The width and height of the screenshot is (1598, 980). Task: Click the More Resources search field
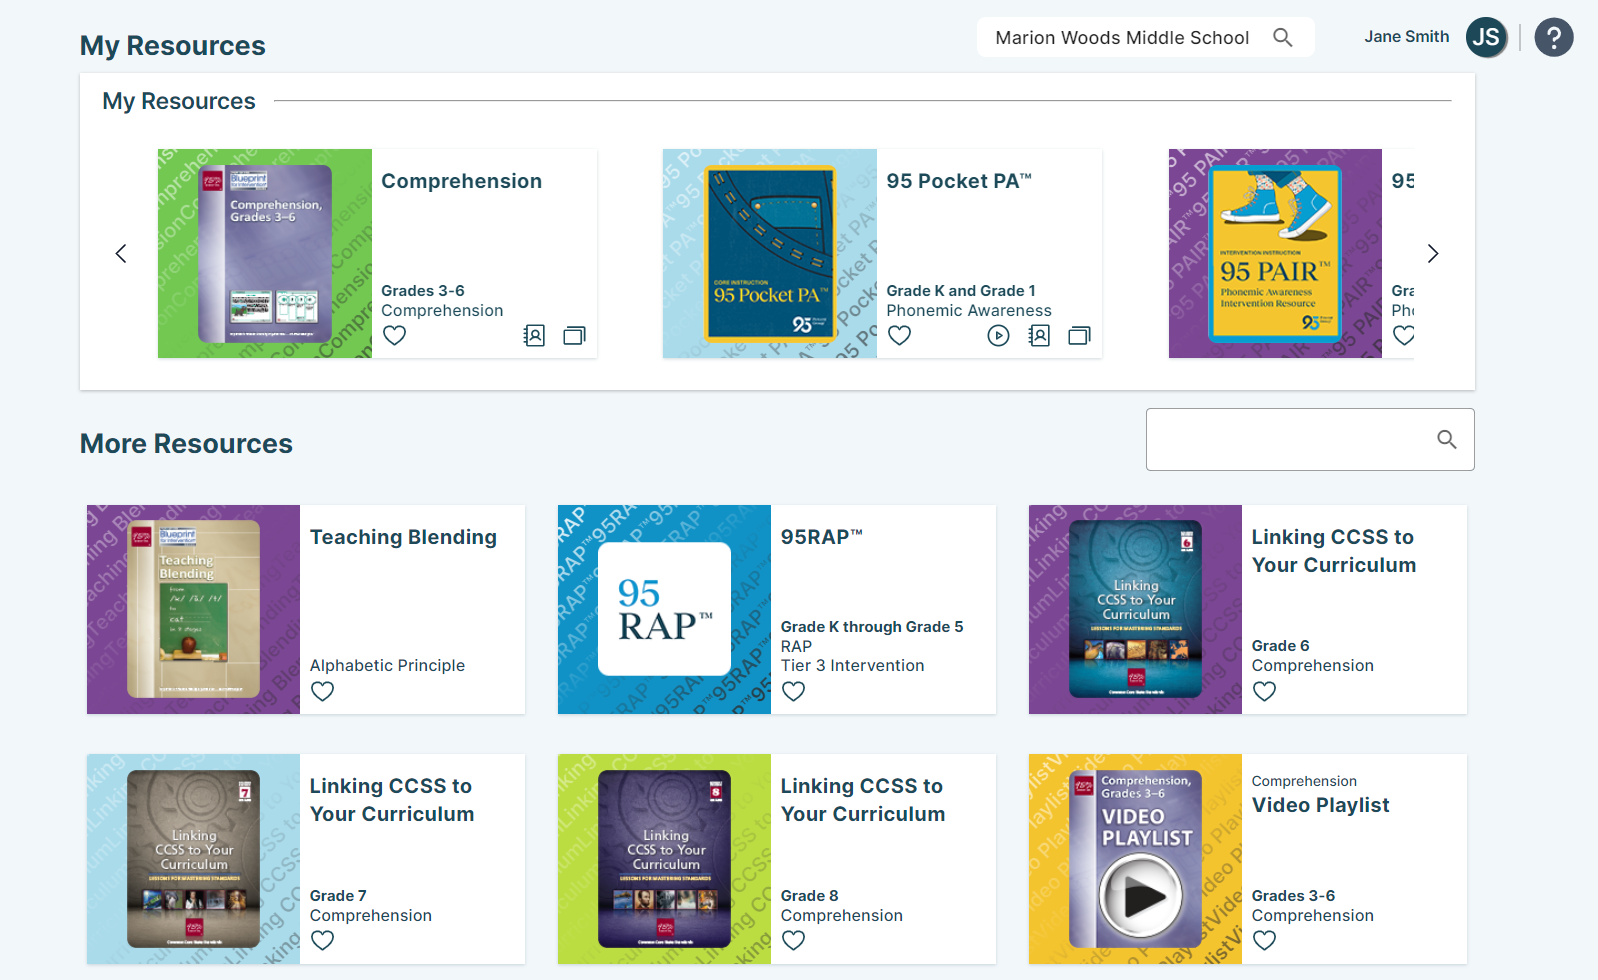click(1310, 439)
